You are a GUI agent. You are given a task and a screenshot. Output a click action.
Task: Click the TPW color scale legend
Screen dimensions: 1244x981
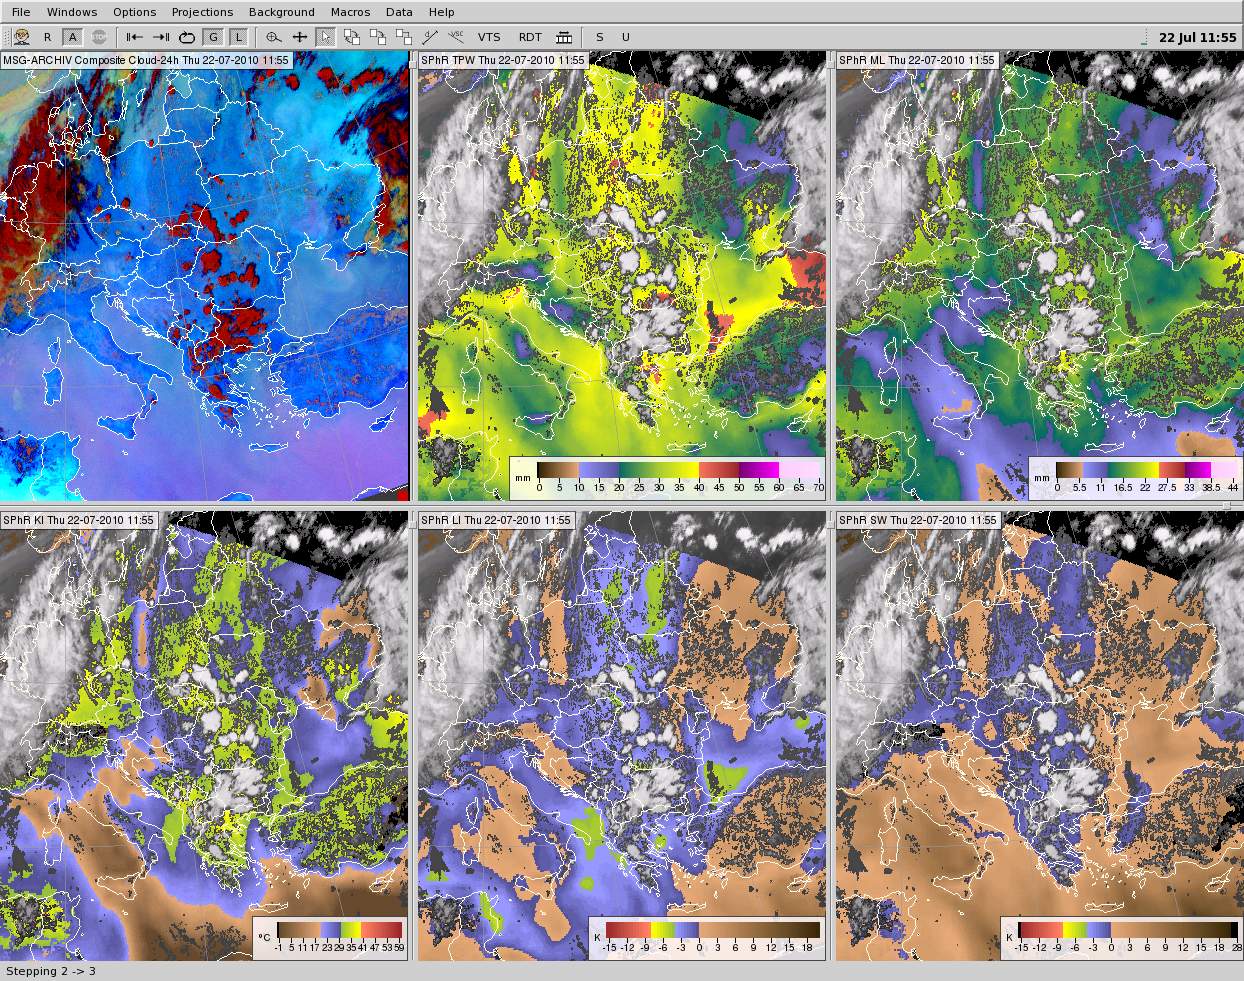pyautogui.click(x=667, y=478)
